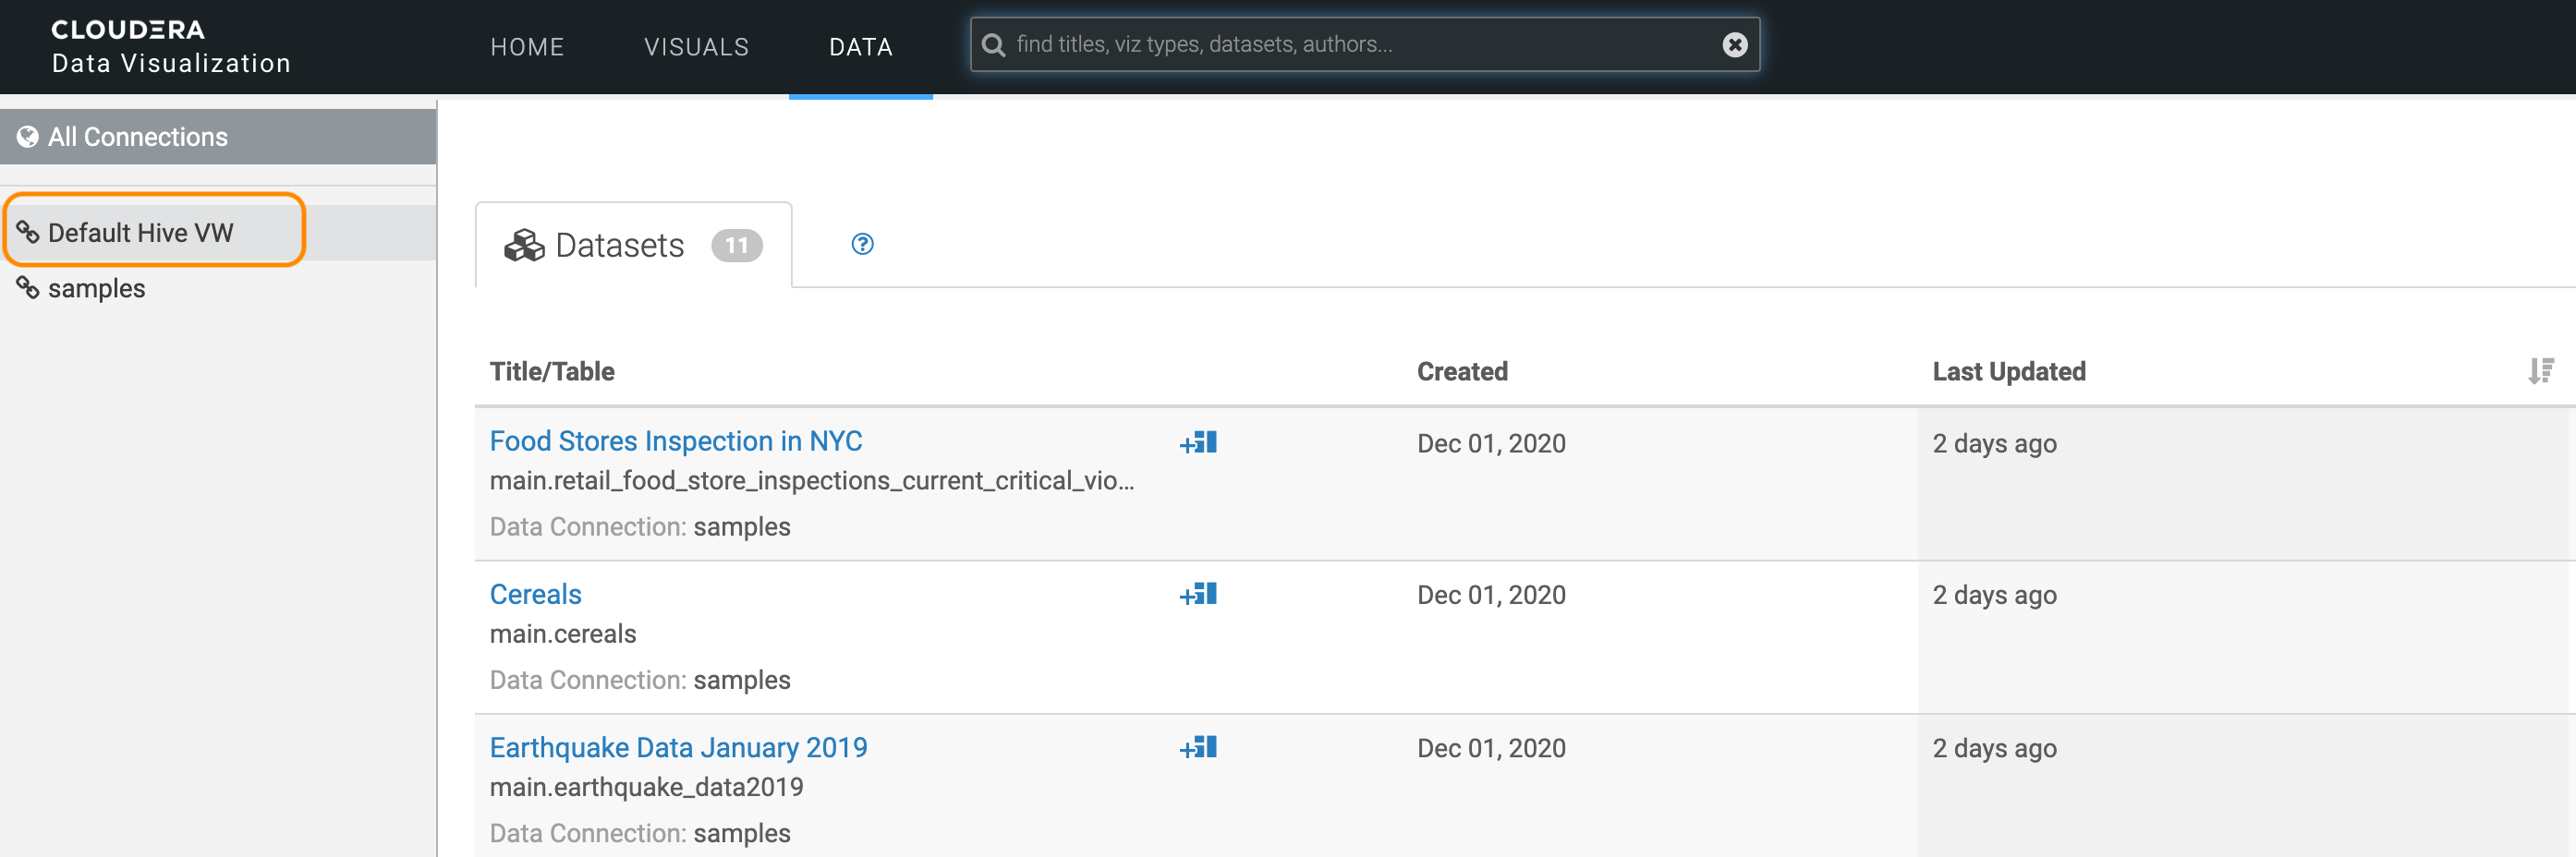Click the new dashboard icon for Earthquake Data January 2019

pyautogui.click(x=1197, y=747)
